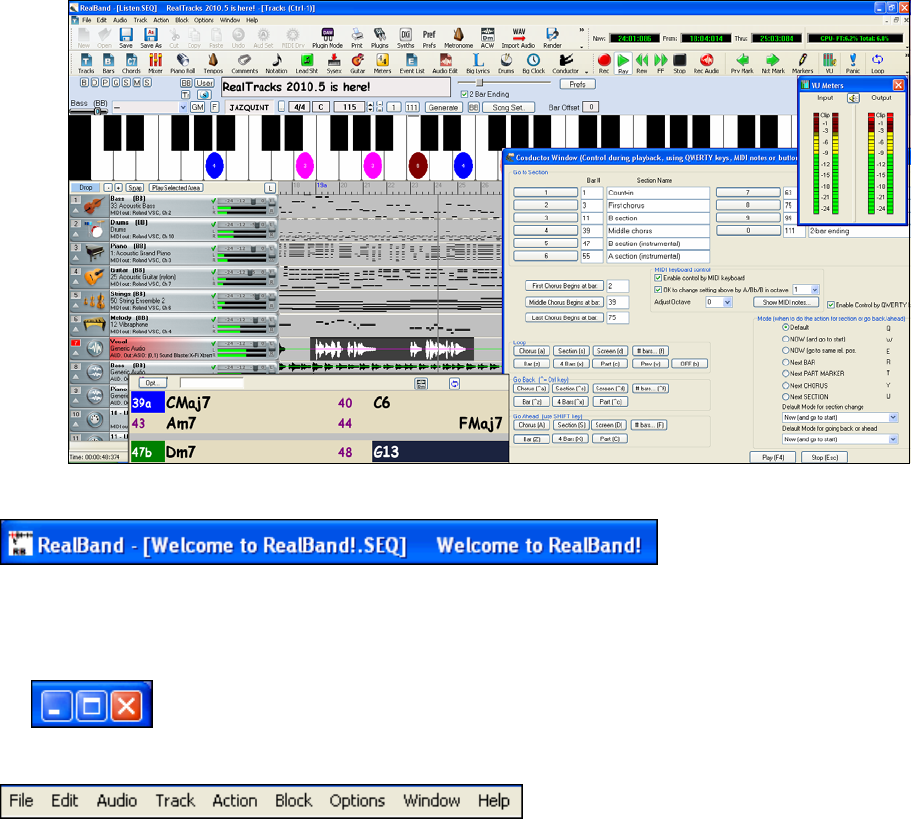
Task: Click the slider thumb above 2 Bar Ending
Action: point(479,83)
